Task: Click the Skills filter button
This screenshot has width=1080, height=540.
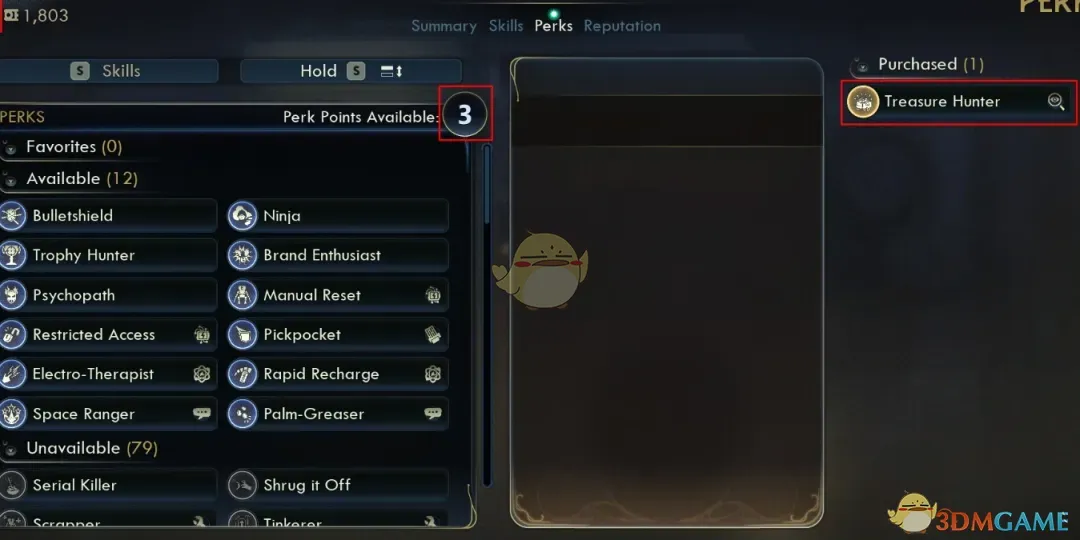Action: click(x=109, y=71)
